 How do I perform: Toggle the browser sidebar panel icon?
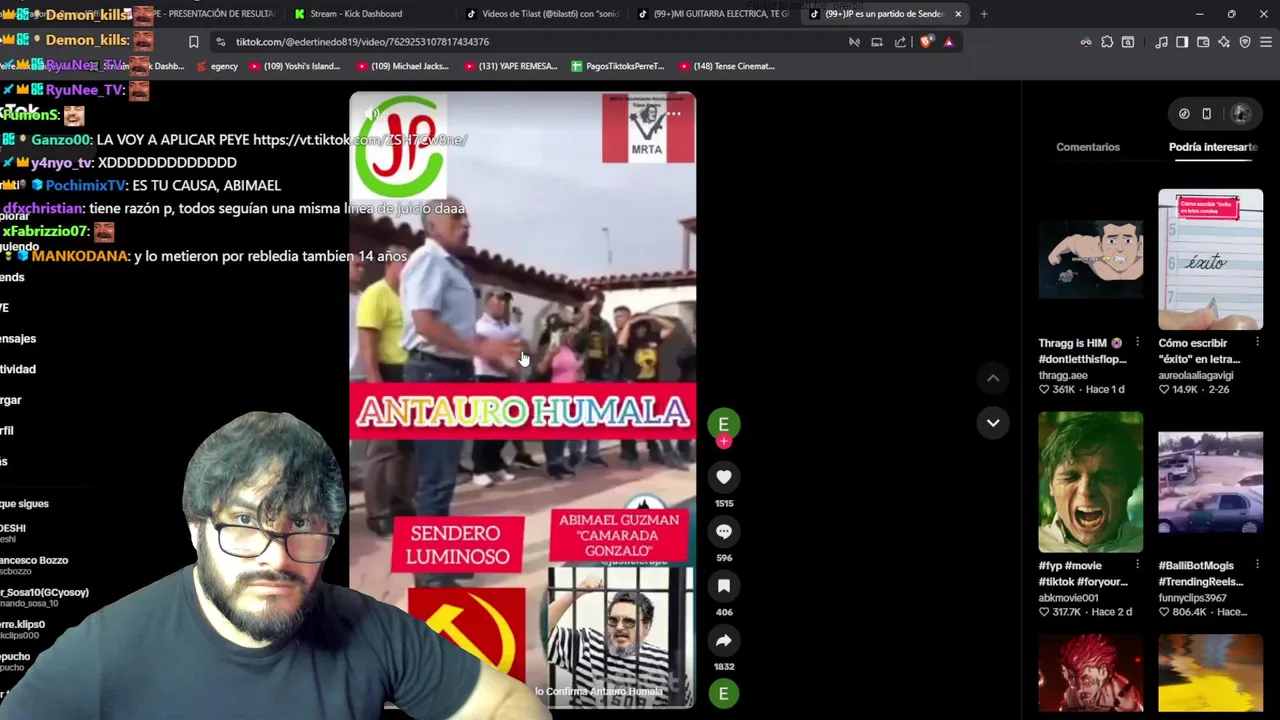(x=1182, y=42)
